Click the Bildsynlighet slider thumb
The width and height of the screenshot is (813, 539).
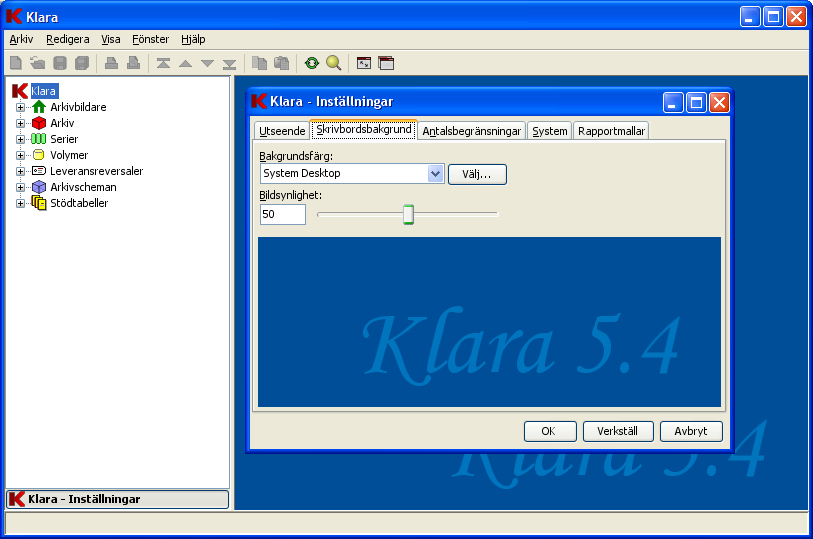click(409, 214)
